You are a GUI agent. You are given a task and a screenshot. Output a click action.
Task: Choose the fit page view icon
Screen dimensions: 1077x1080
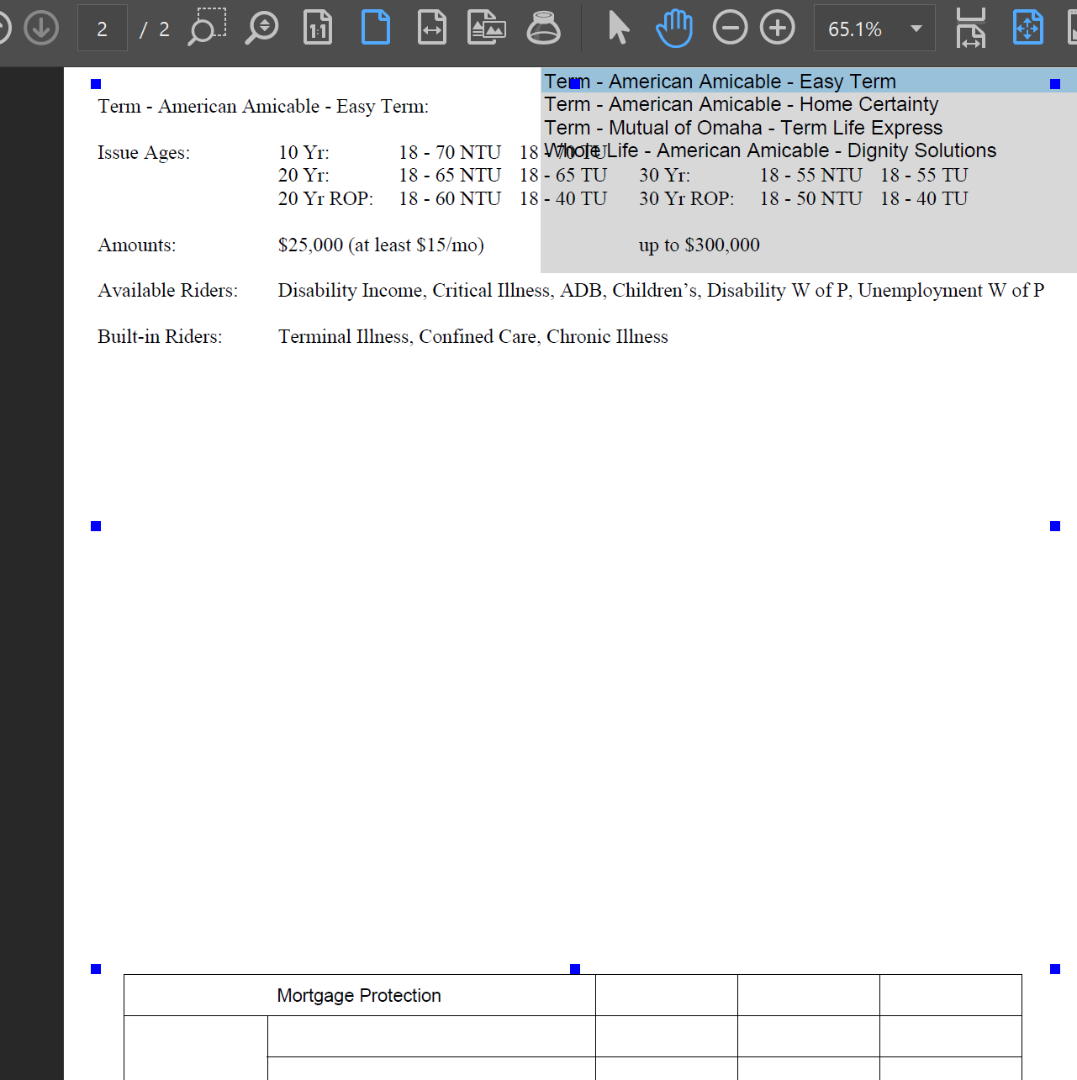[x=375, y=28]
